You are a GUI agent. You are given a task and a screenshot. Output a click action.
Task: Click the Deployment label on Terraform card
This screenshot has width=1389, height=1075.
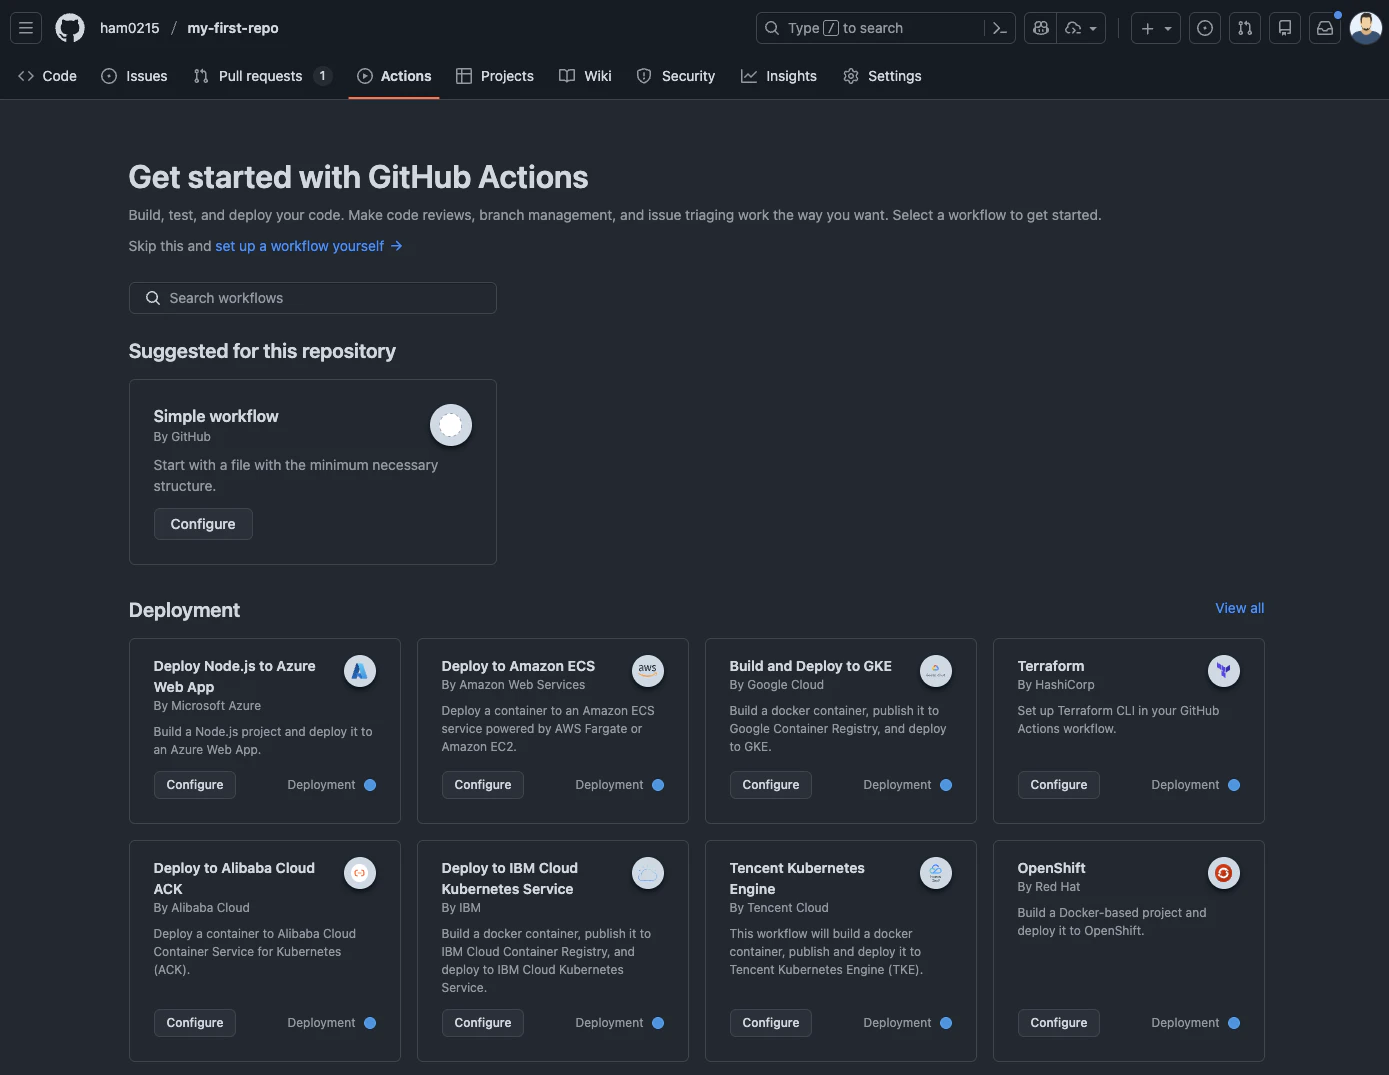[1185, 785]
